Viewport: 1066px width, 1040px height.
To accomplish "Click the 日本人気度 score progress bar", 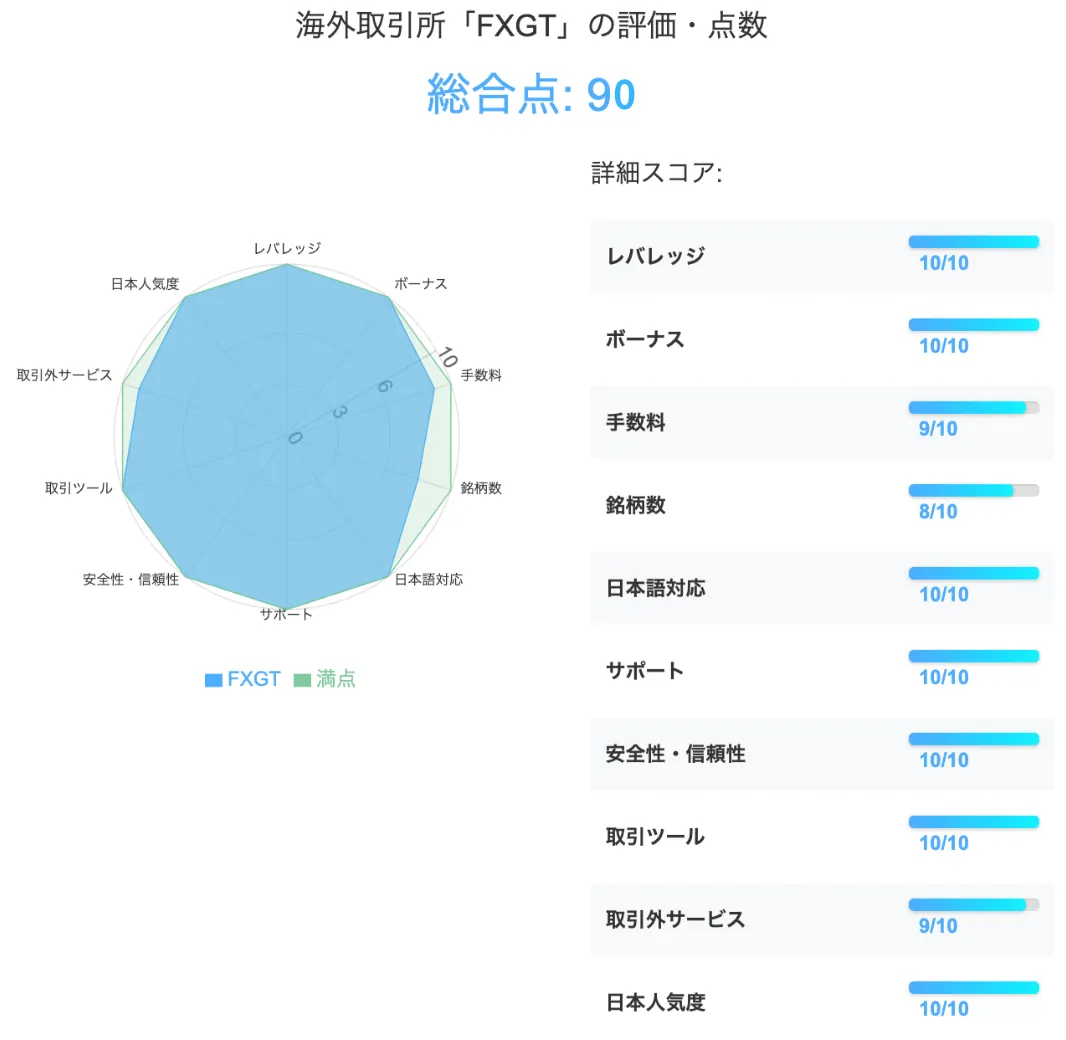I will (974, 988).
